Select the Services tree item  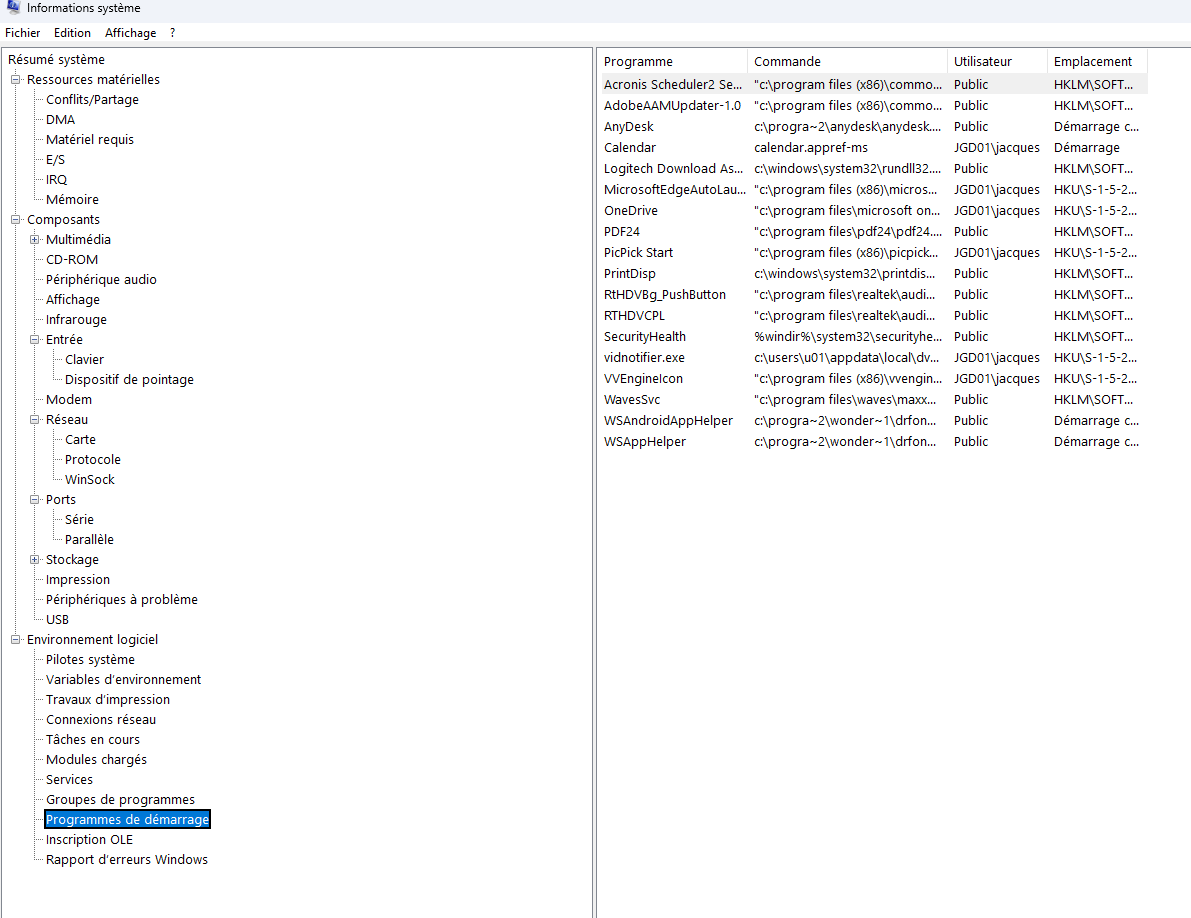69,779
